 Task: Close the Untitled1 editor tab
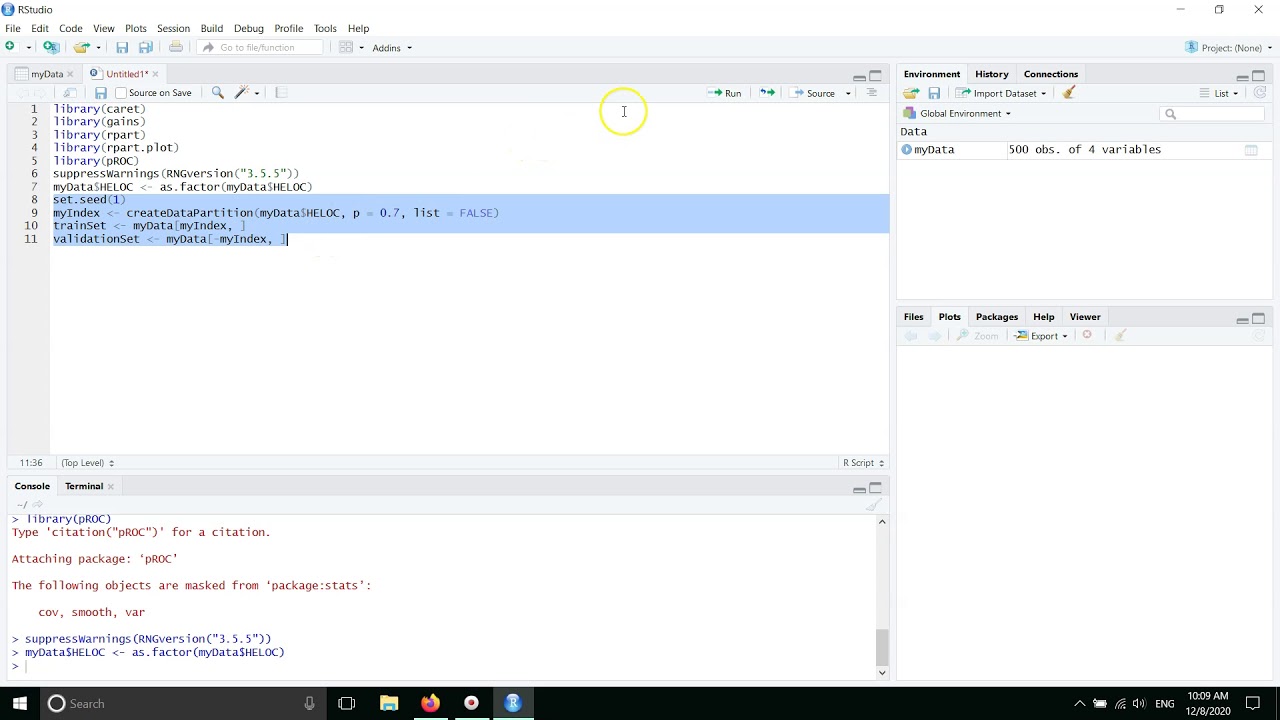pos(155,74)
